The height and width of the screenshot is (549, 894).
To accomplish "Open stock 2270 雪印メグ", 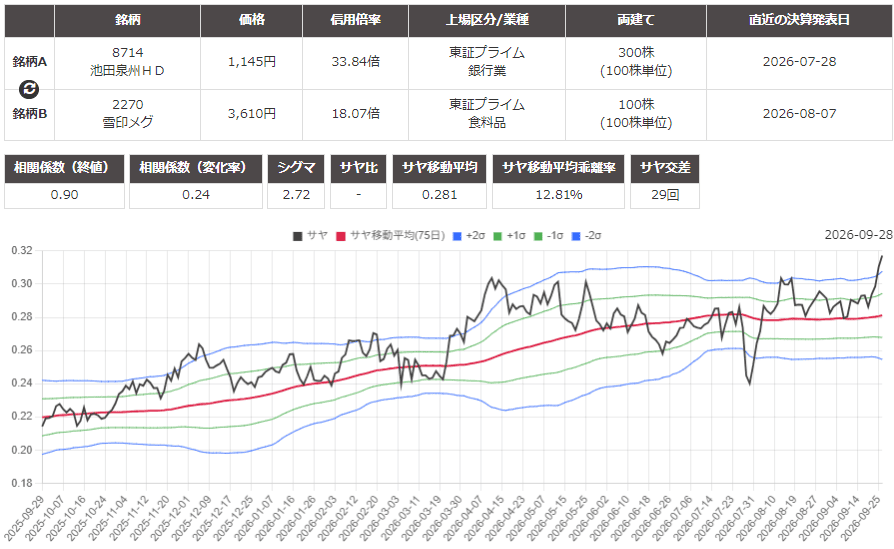I will coord(128,113).
